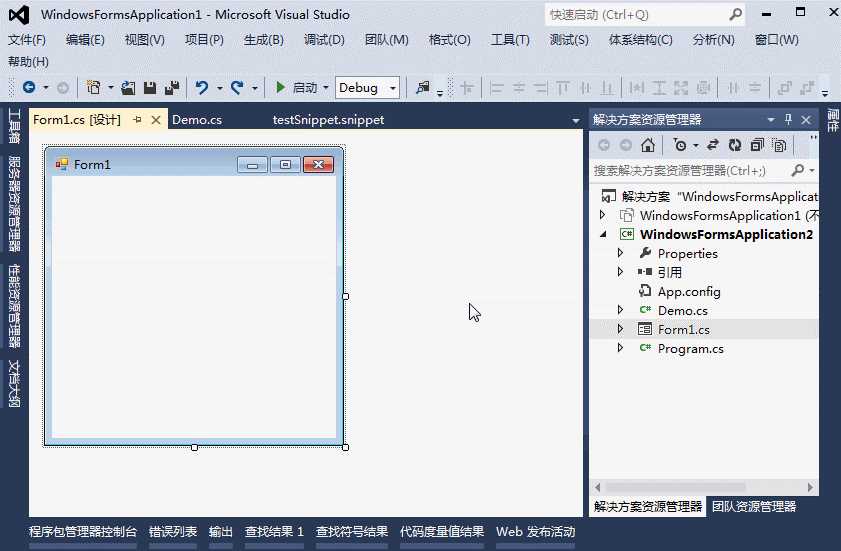Screen dimensions: 841x551
Task: Expand the 引用 references node
Action: (x=620, y=271)
